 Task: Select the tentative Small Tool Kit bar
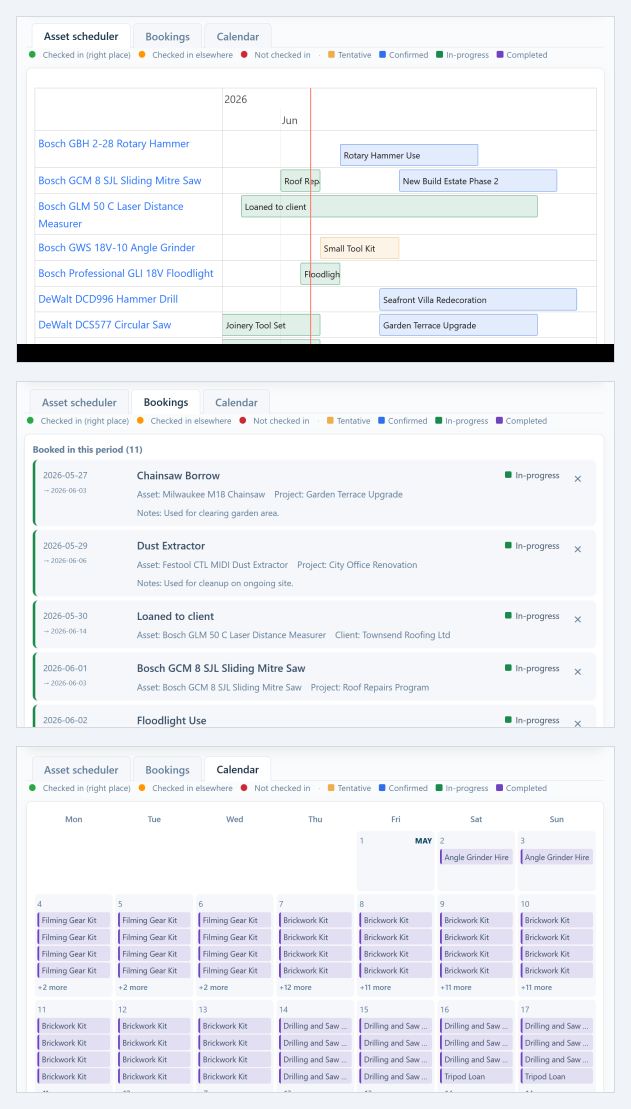tap(359, 248)
